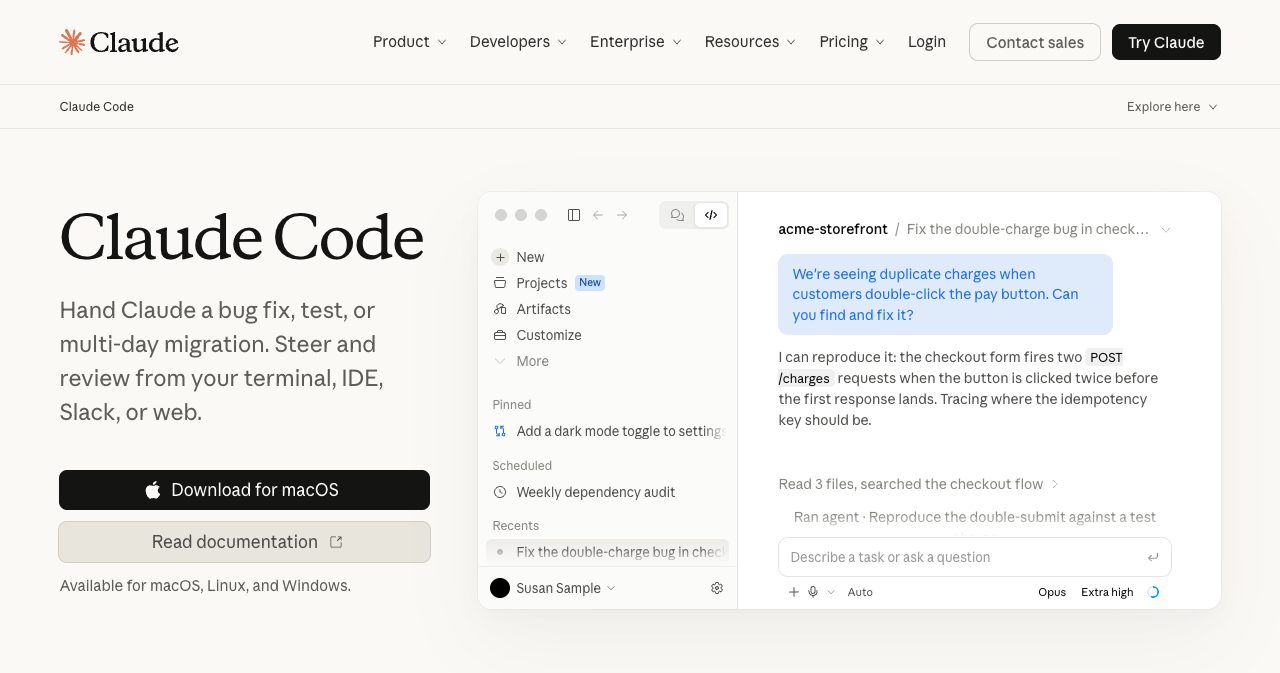This screenshot has width=1280, height=673.
Task: Click the Apple logo on download button
Action: pyautogui.click(x=153, y=490)
